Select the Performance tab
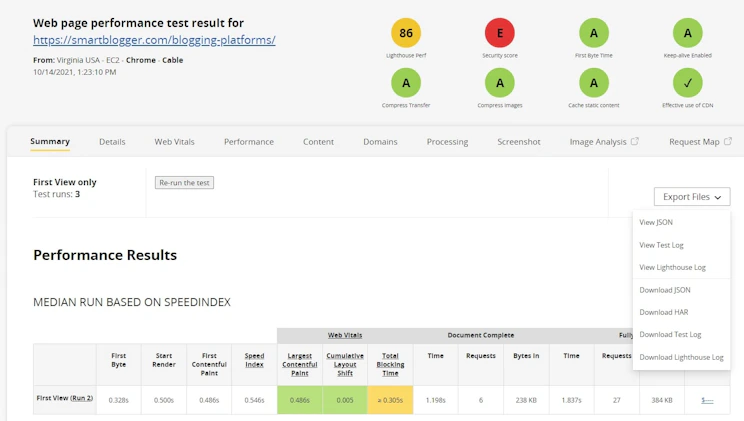This screenshot has width=744, height=421. click(x=249, y=141)
